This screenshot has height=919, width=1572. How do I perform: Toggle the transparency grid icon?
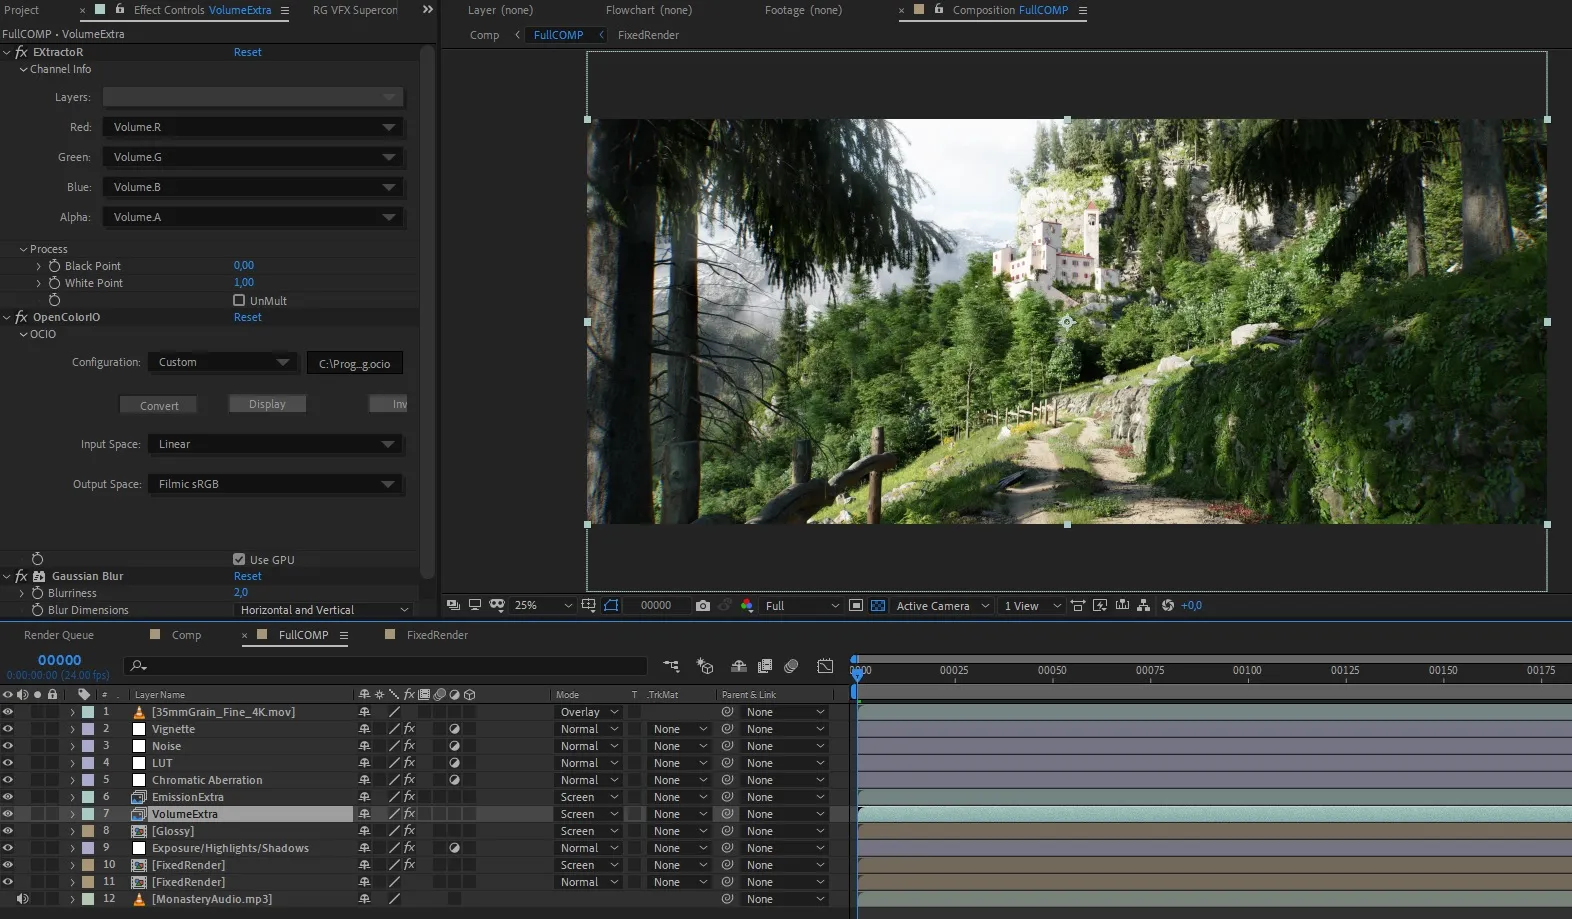tap(878, 606)
